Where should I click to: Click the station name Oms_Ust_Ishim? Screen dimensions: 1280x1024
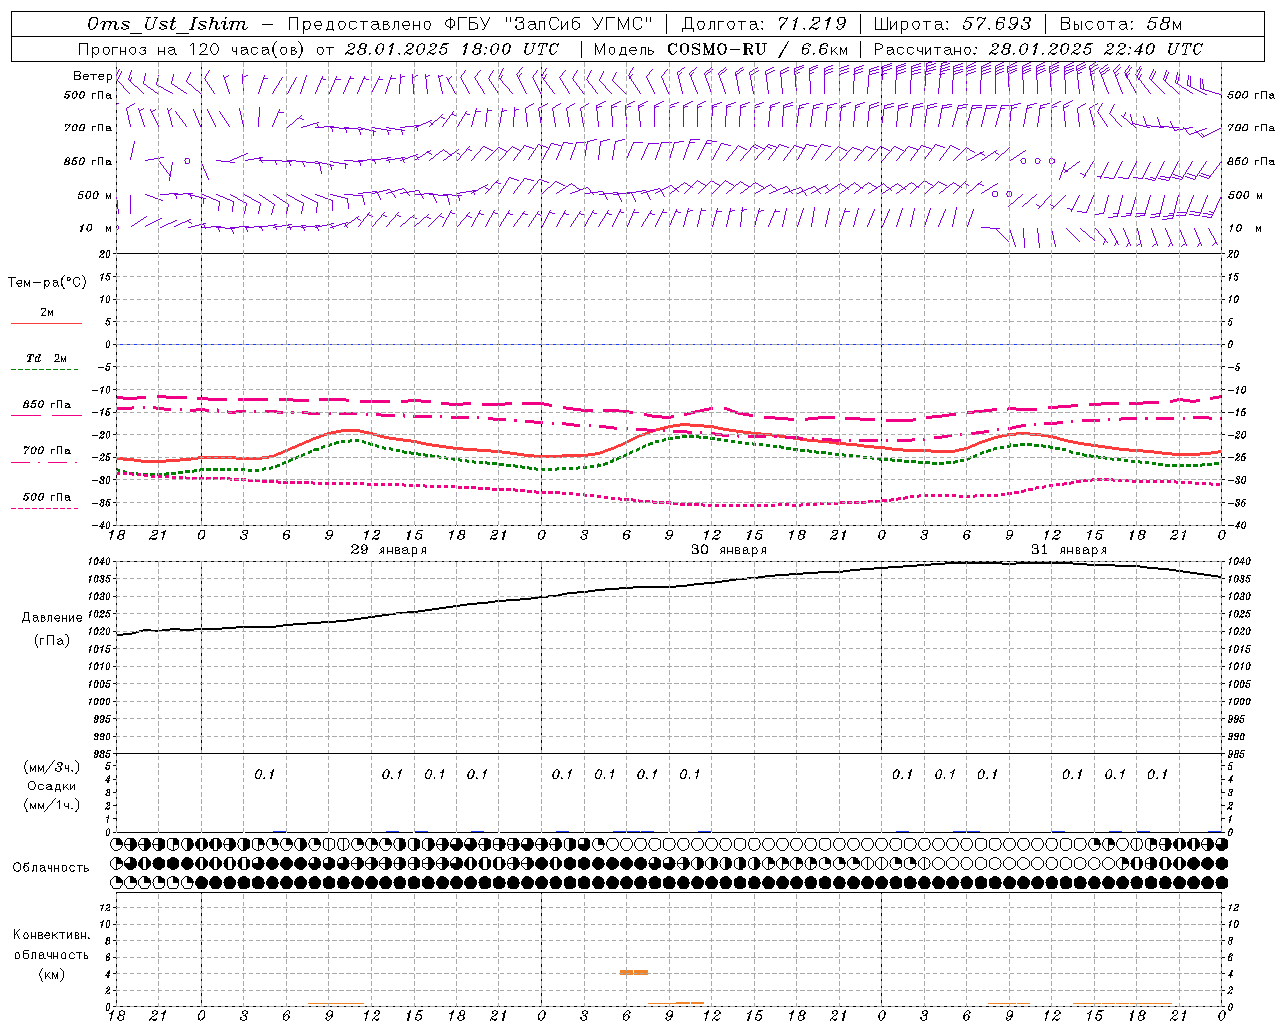click(167, 24)
